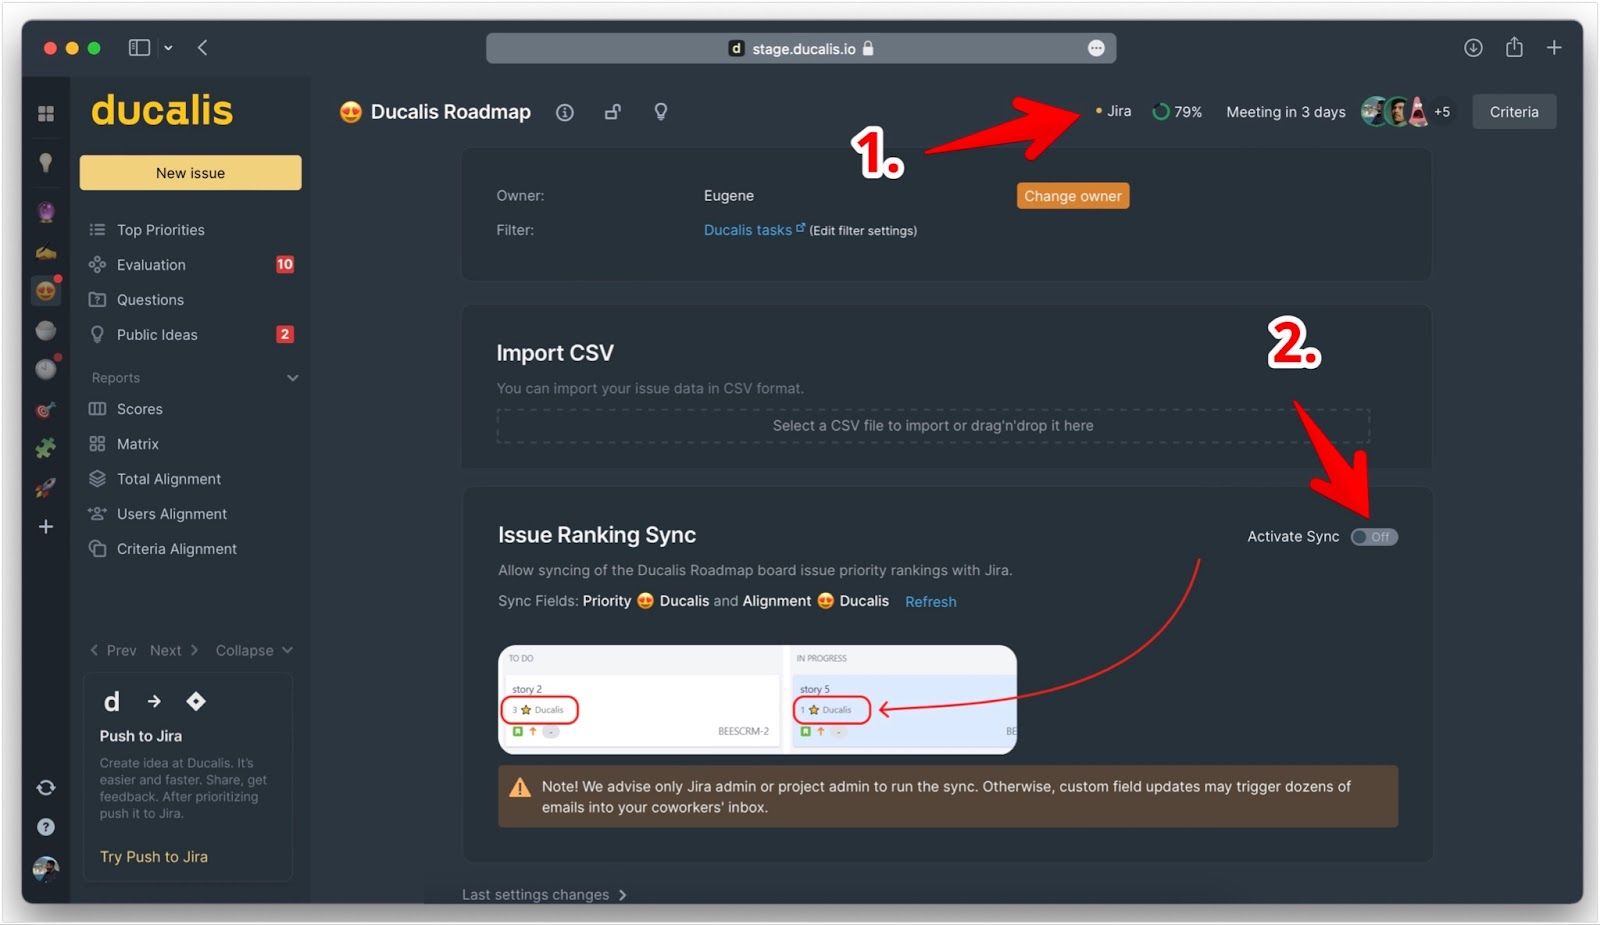Open Safari sidebar dropdown arrow

(168, 48)
